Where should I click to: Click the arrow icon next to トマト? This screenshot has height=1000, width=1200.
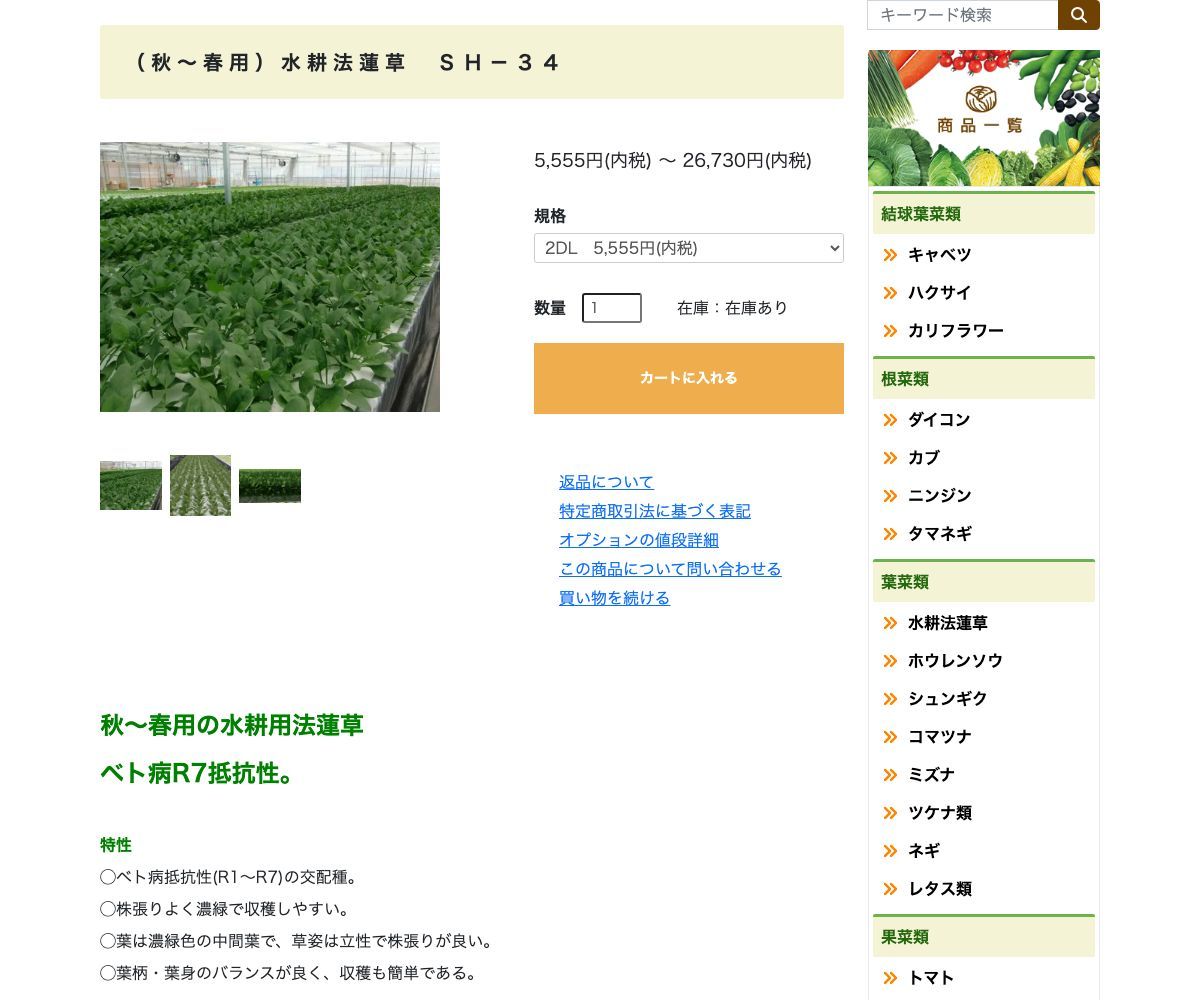click(x=890, y=978)
